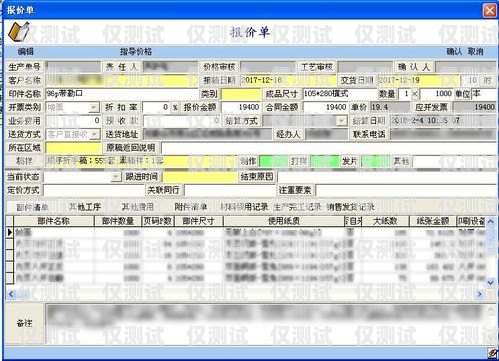
Task: Click the 结束原因 field
Action: click(387, 177)
